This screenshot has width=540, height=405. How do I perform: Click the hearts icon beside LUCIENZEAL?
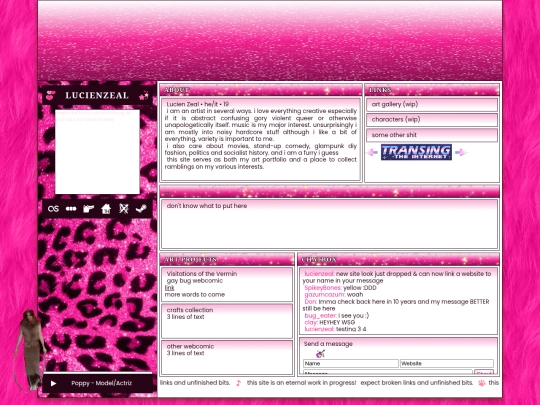[x=51, y=95]
